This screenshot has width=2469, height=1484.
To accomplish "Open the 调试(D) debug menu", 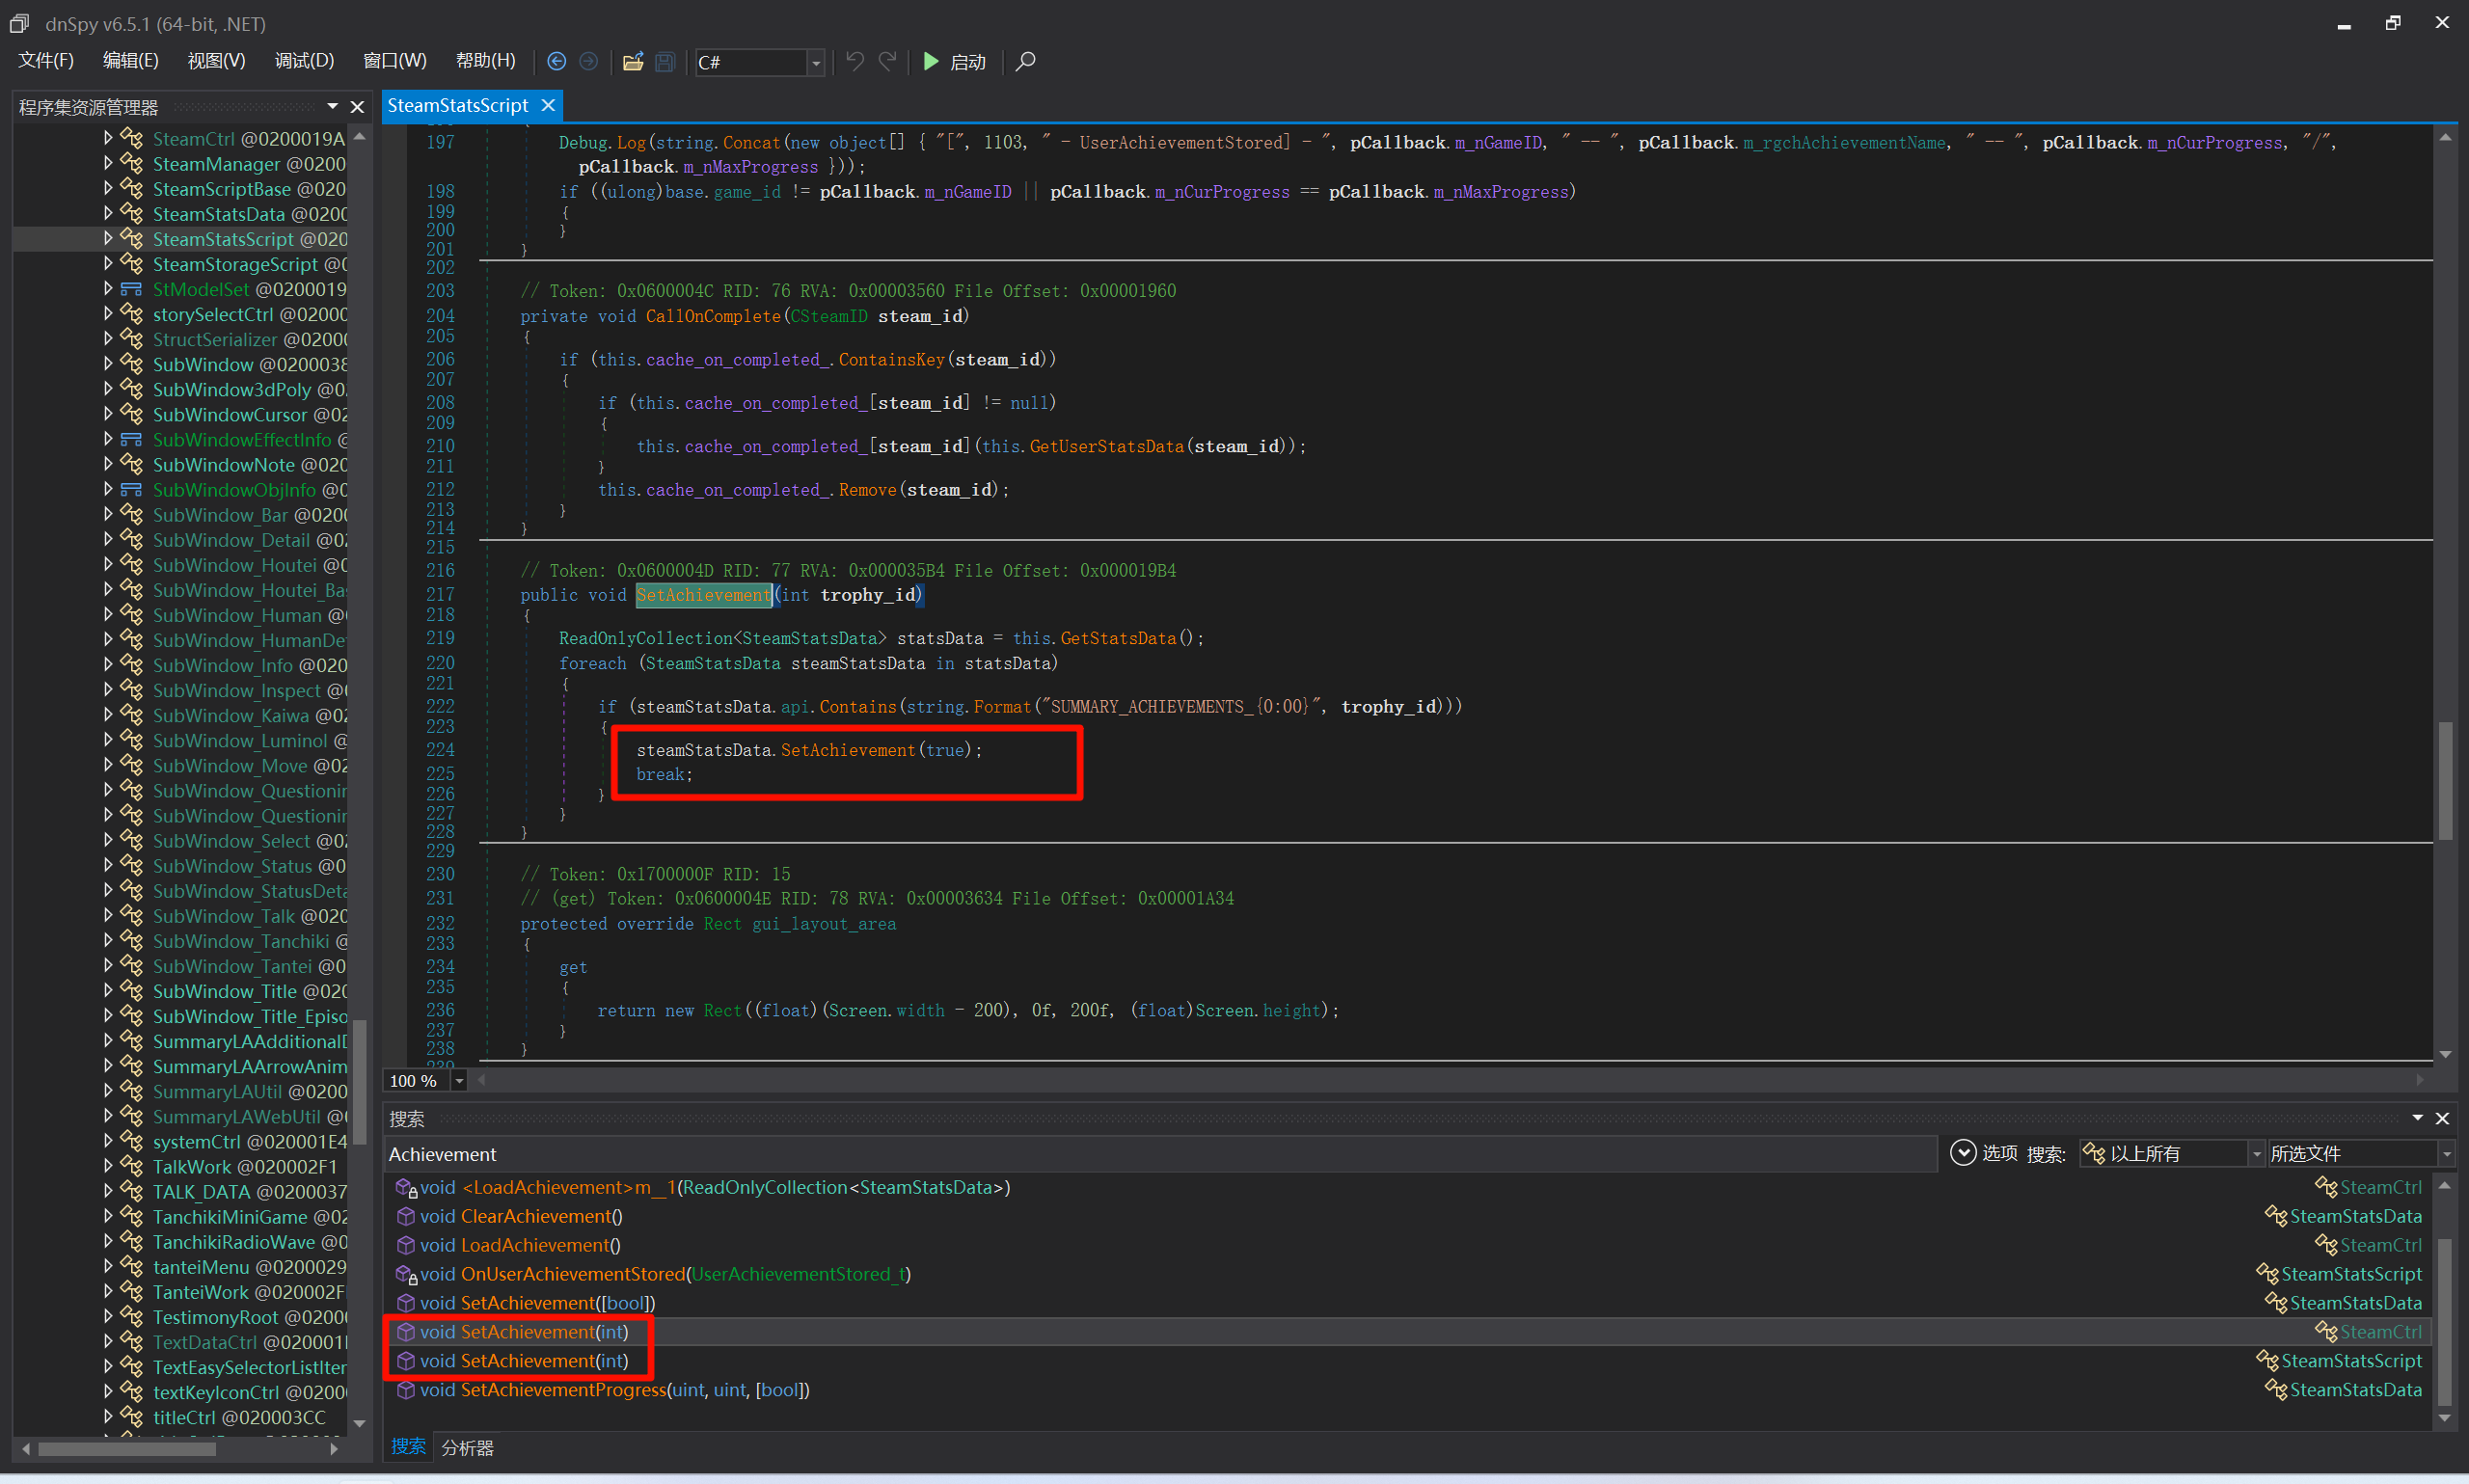I will coord(304,61).
